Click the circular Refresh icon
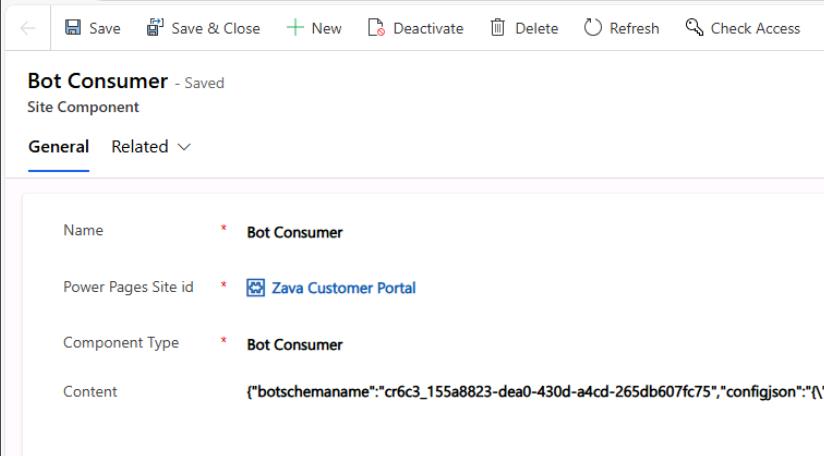 pyautogui.click(x=593, y=27)
